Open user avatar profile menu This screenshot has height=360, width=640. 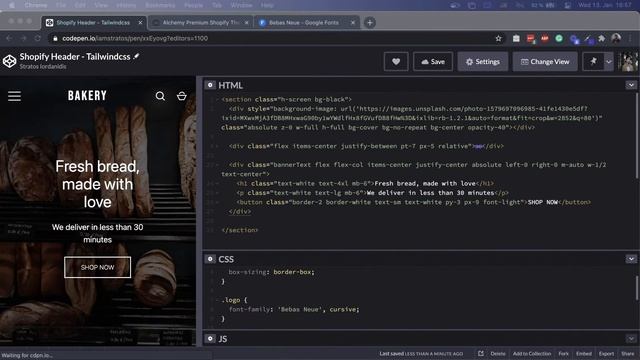[x=628, y=62]
